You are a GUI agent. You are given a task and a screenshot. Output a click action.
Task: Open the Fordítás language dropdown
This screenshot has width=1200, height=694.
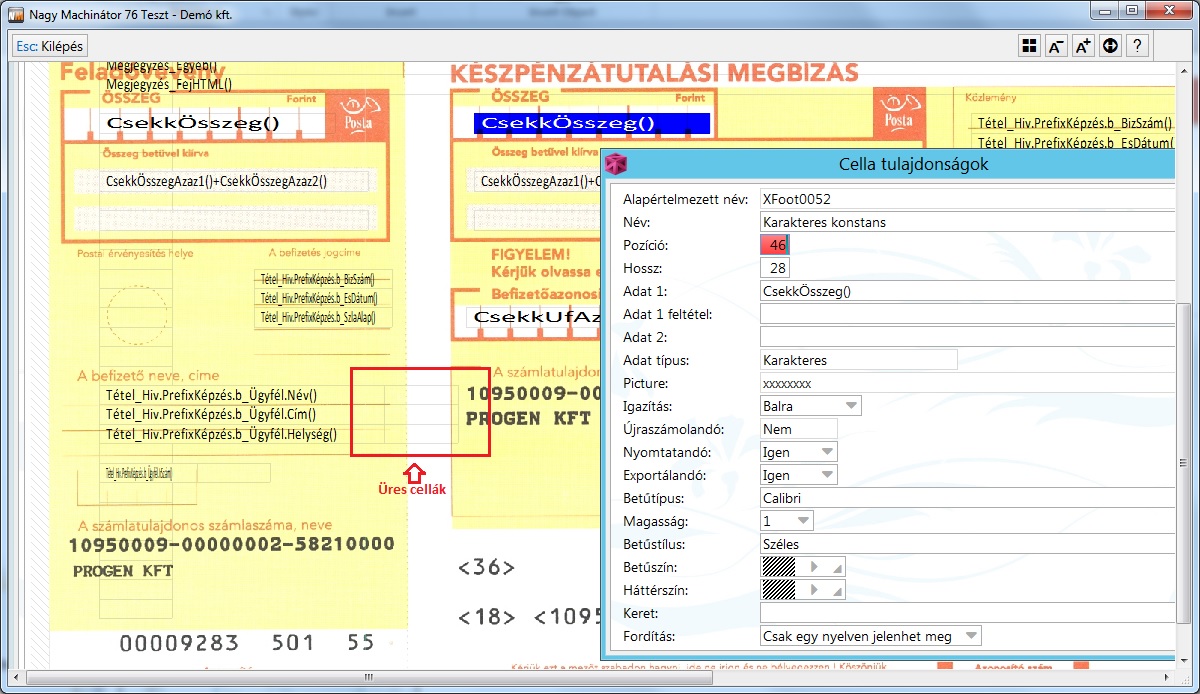click(870, 636)
